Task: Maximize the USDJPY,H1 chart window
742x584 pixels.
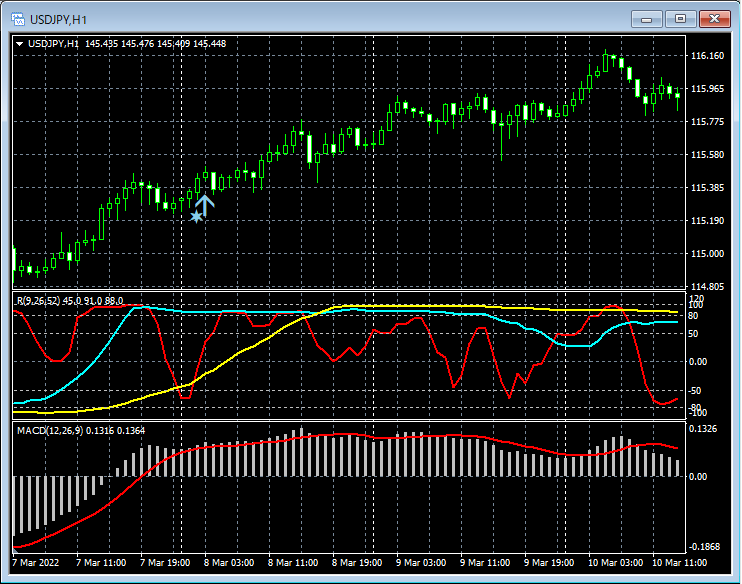Action: [x=680, y=19]
